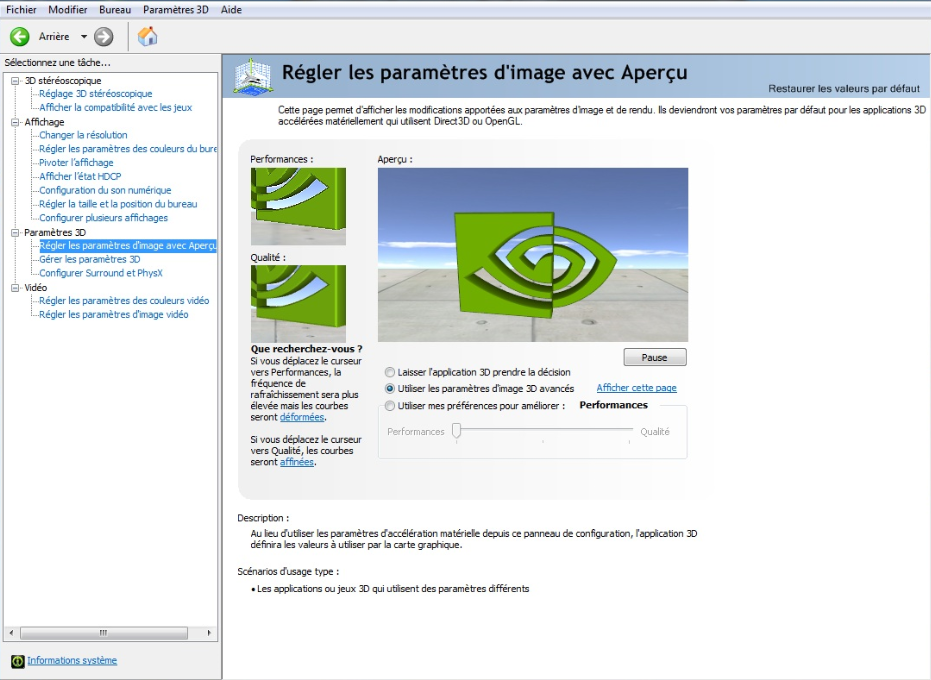Viewport: 931px width, 680px height.
Task: Open the 'Paramètres 3D' menu
Action: point(175,9)
